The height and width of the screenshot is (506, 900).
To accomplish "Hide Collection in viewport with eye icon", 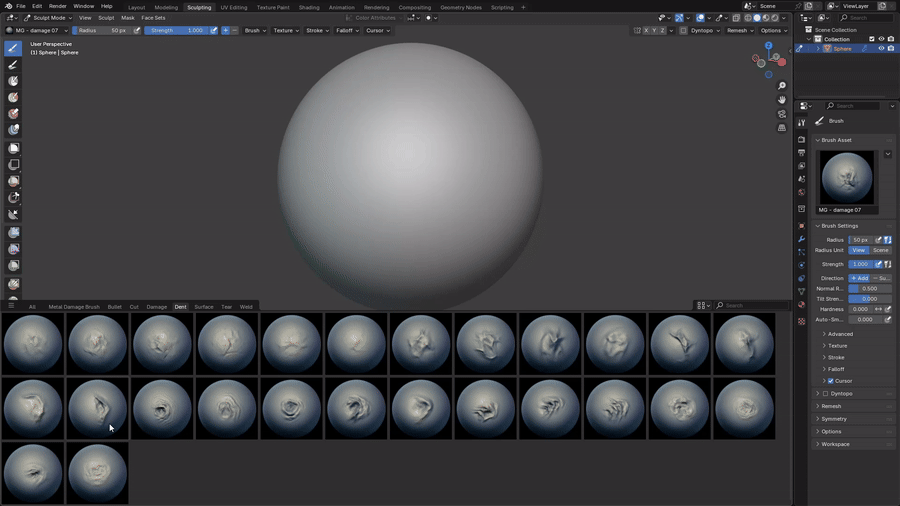I will click(x=881, y=39).
